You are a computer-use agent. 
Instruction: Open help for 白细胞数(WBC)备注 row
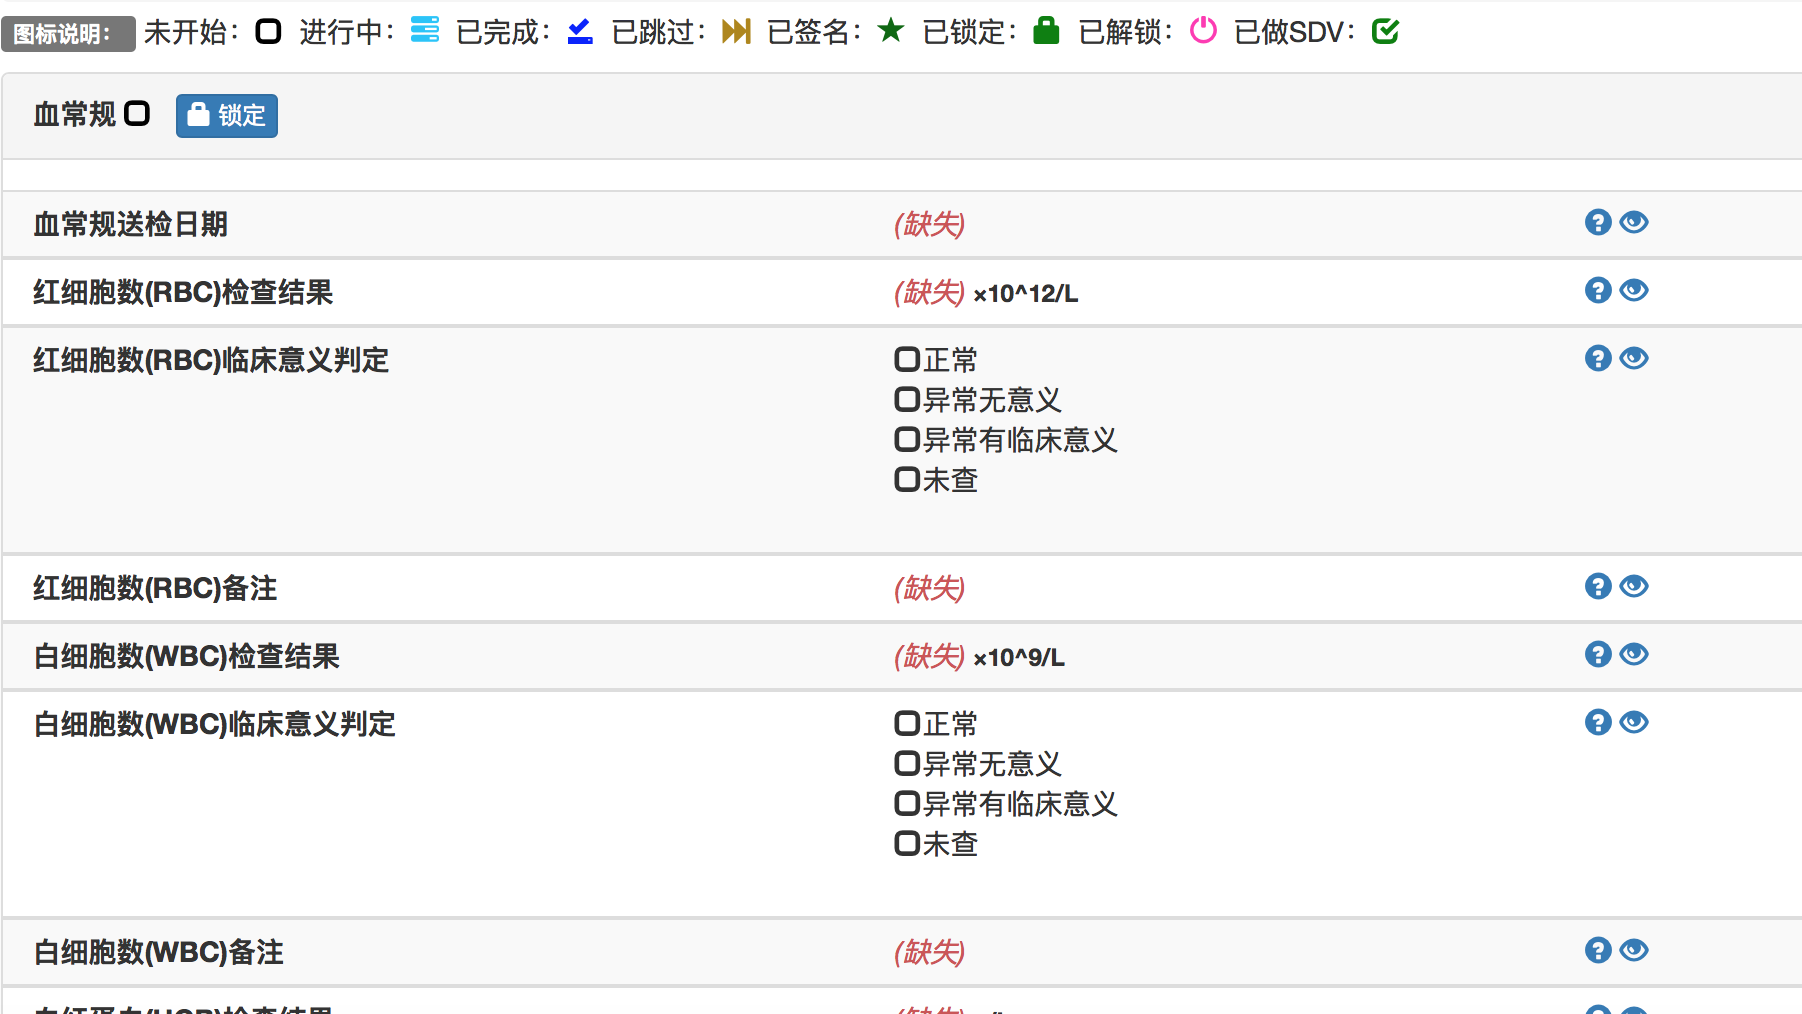point(1598,950)
